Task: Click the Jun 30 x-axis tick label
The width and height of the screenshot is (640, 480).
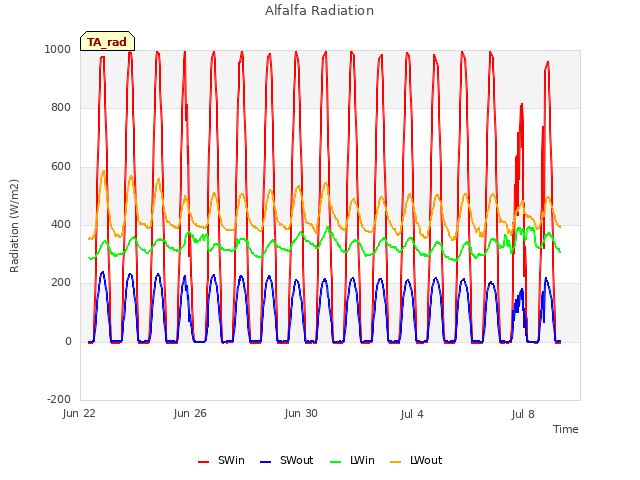Action: coord(301,413)
